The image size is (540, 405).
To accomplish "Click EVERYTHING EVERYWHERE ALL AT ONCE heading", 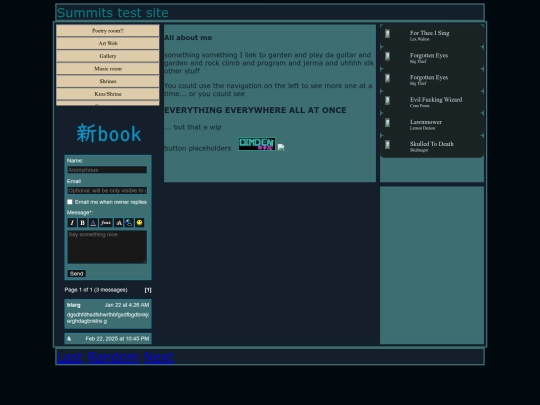I will tap(255, 110).
